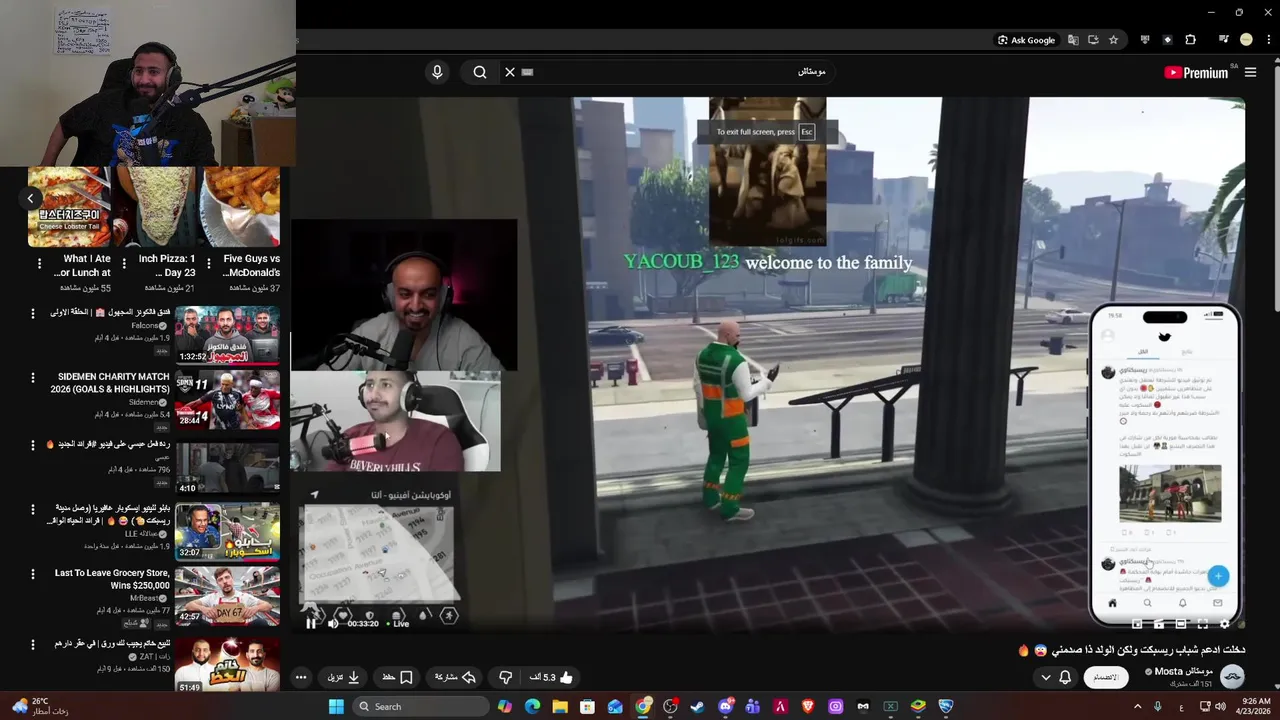Click the taskbar Search box
The image size is (1280, 720).
tap(420, 706)
